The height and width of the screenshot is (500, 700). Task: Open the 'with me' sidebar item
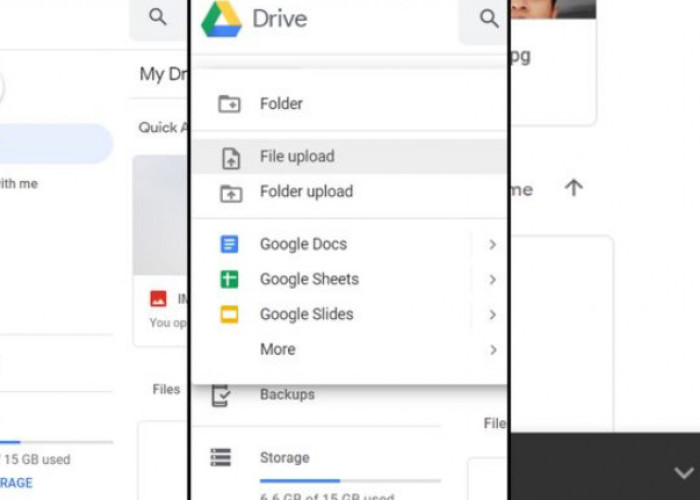pyautogui.click(x=19, y=183)
